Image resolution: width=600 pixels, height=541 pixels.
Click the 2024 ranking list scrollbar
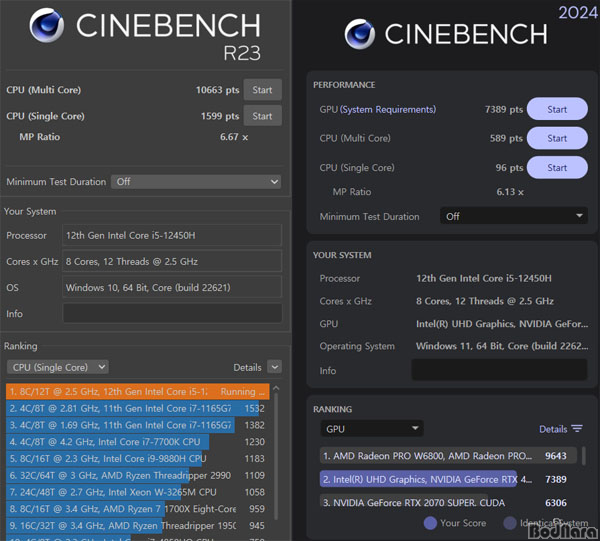click(584, 455)
